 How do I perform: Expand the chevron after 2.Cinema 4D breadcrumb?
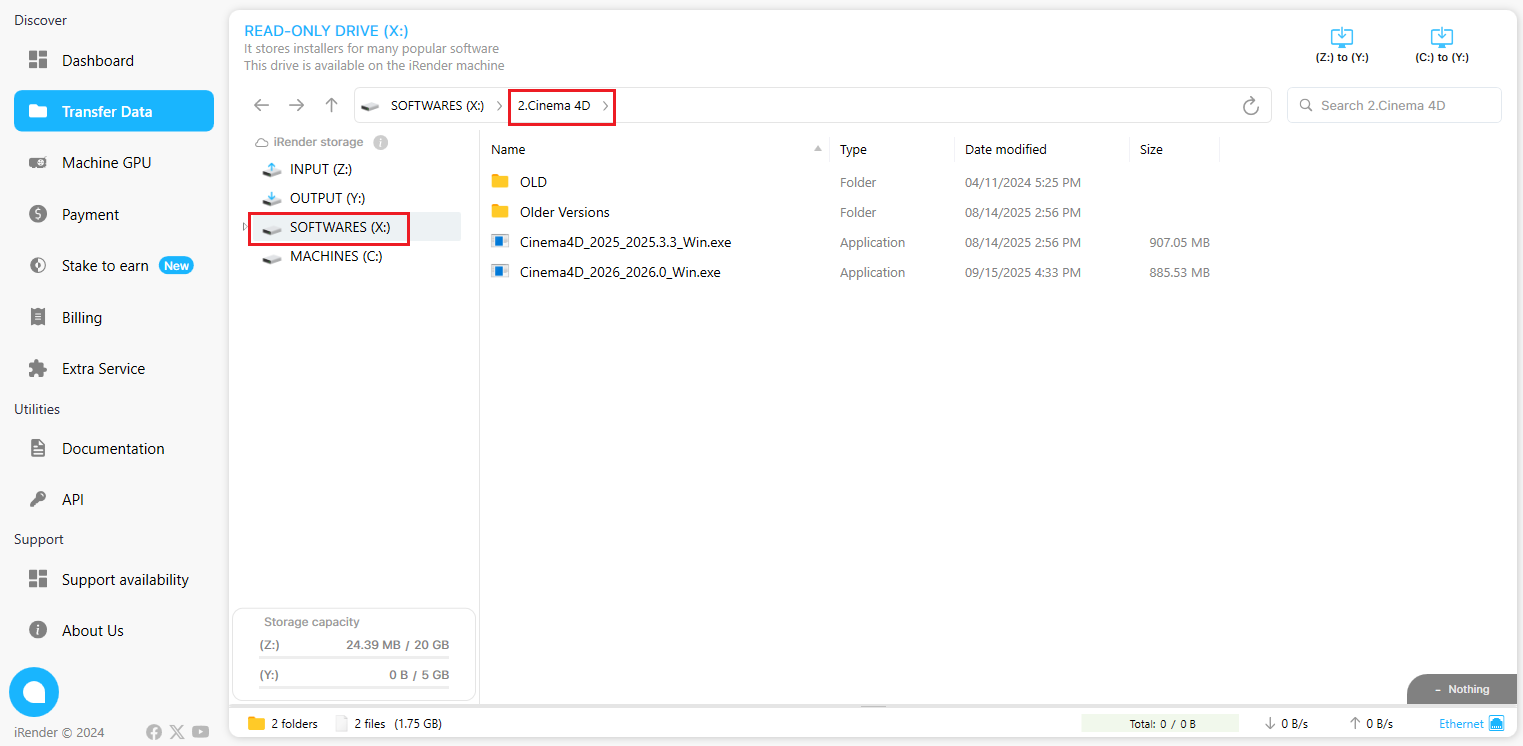coord(605,106)
